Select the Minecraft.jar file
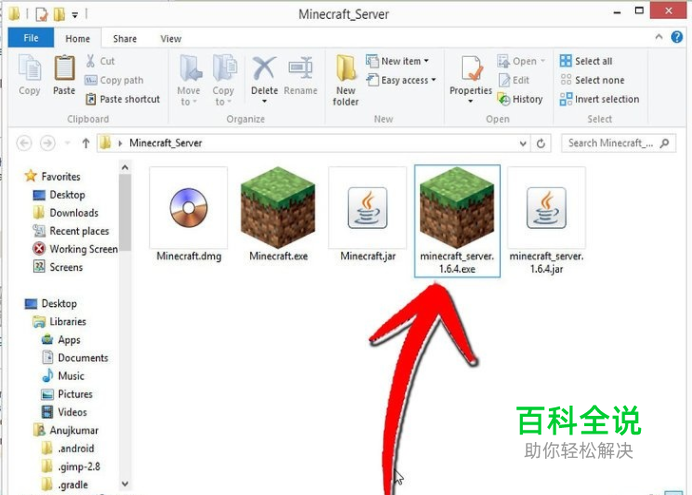Screen dimensions: 692x495 coord(368,214)
